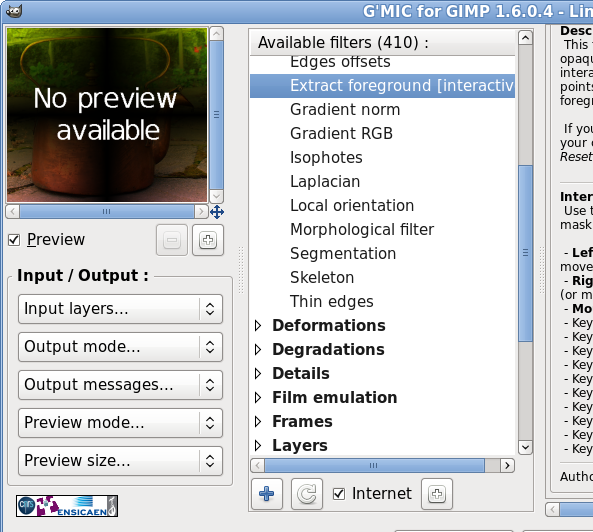Click the refresh filters button
The image size is (593, 532).
tap(307, 494)
